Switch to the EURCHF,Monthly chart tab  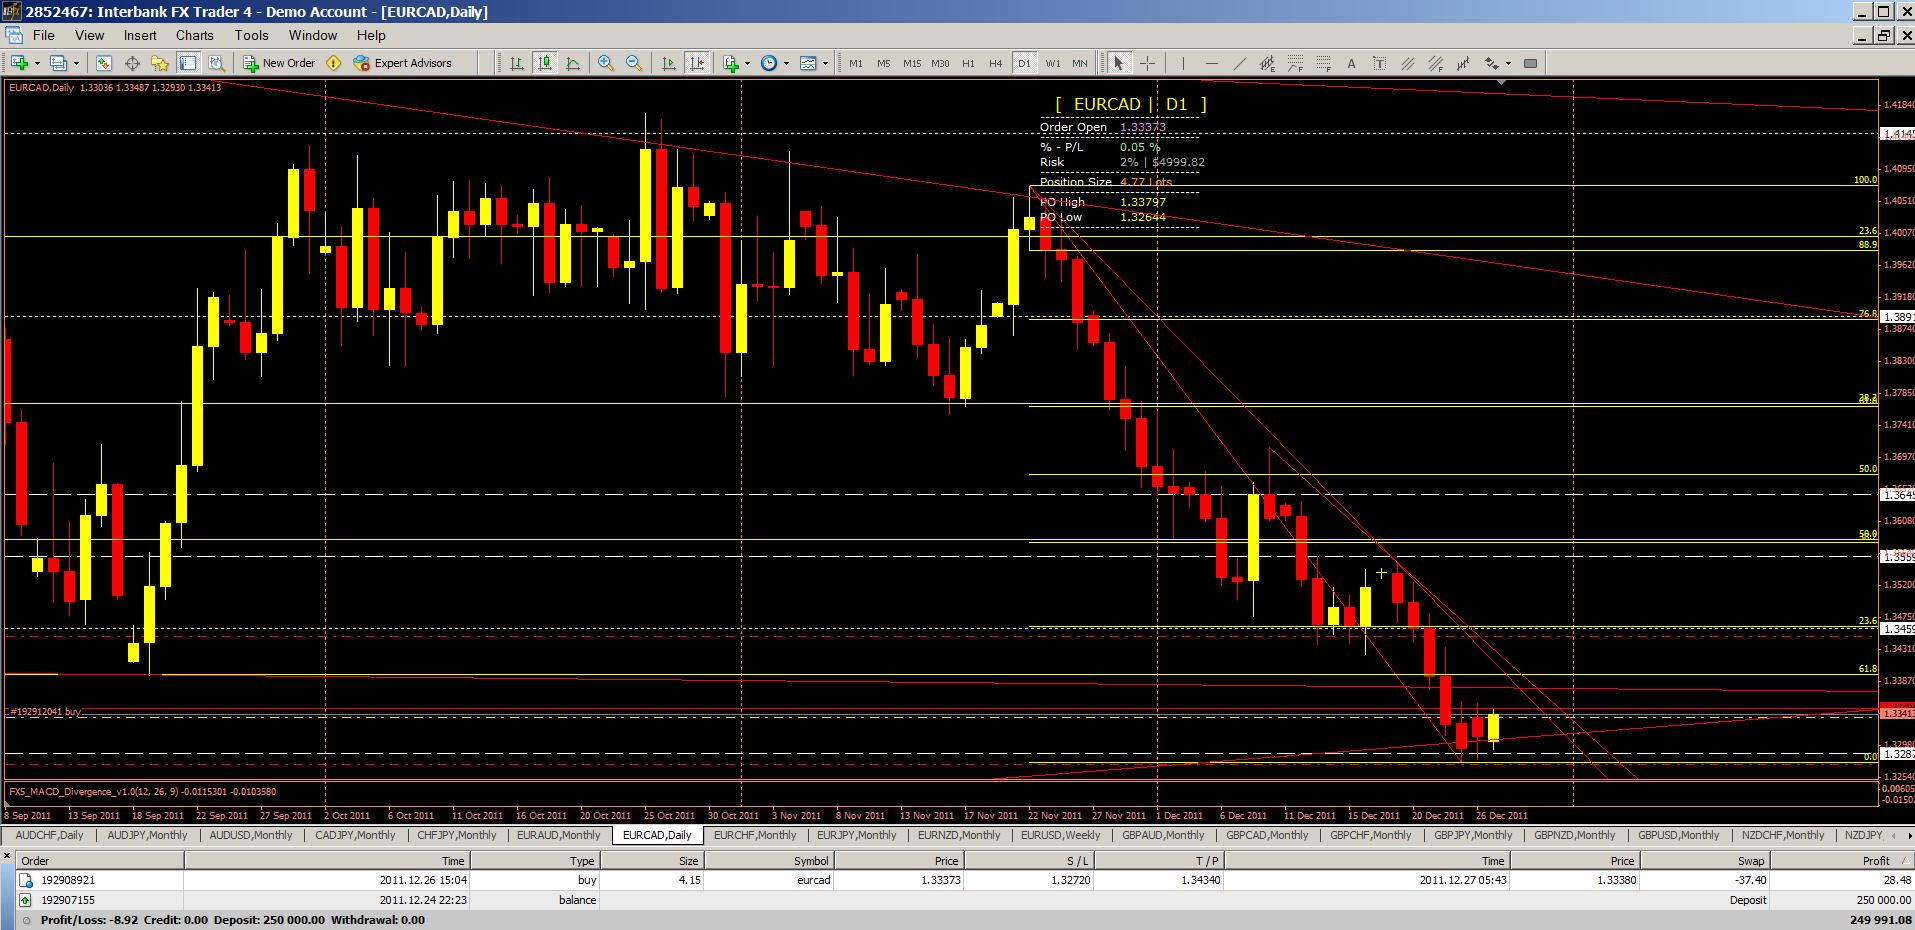pos(755,835)
